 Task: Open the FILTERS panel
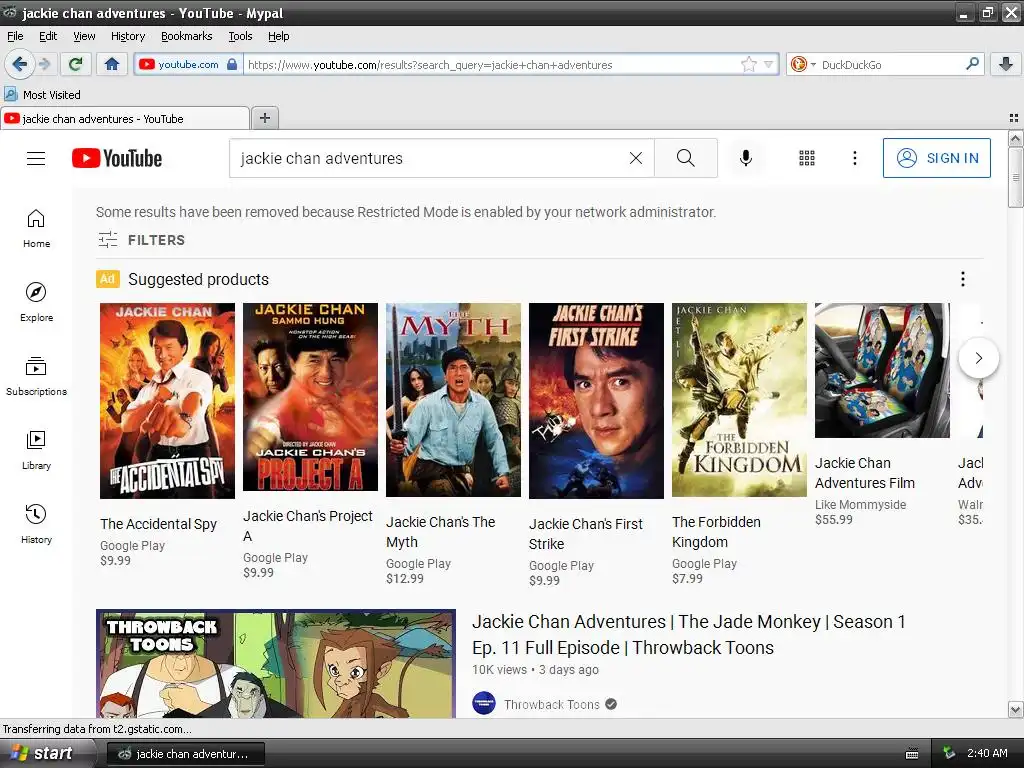point(141,240)
